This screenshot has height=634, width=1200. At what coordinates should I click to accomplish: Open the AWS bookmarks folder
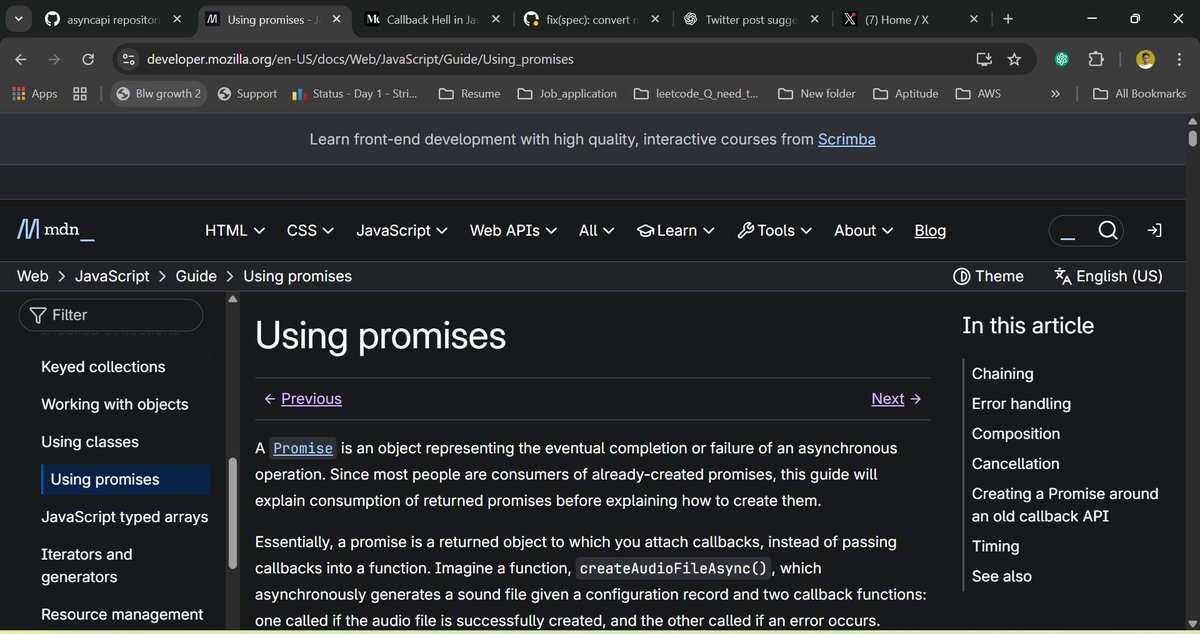[979, 93]
